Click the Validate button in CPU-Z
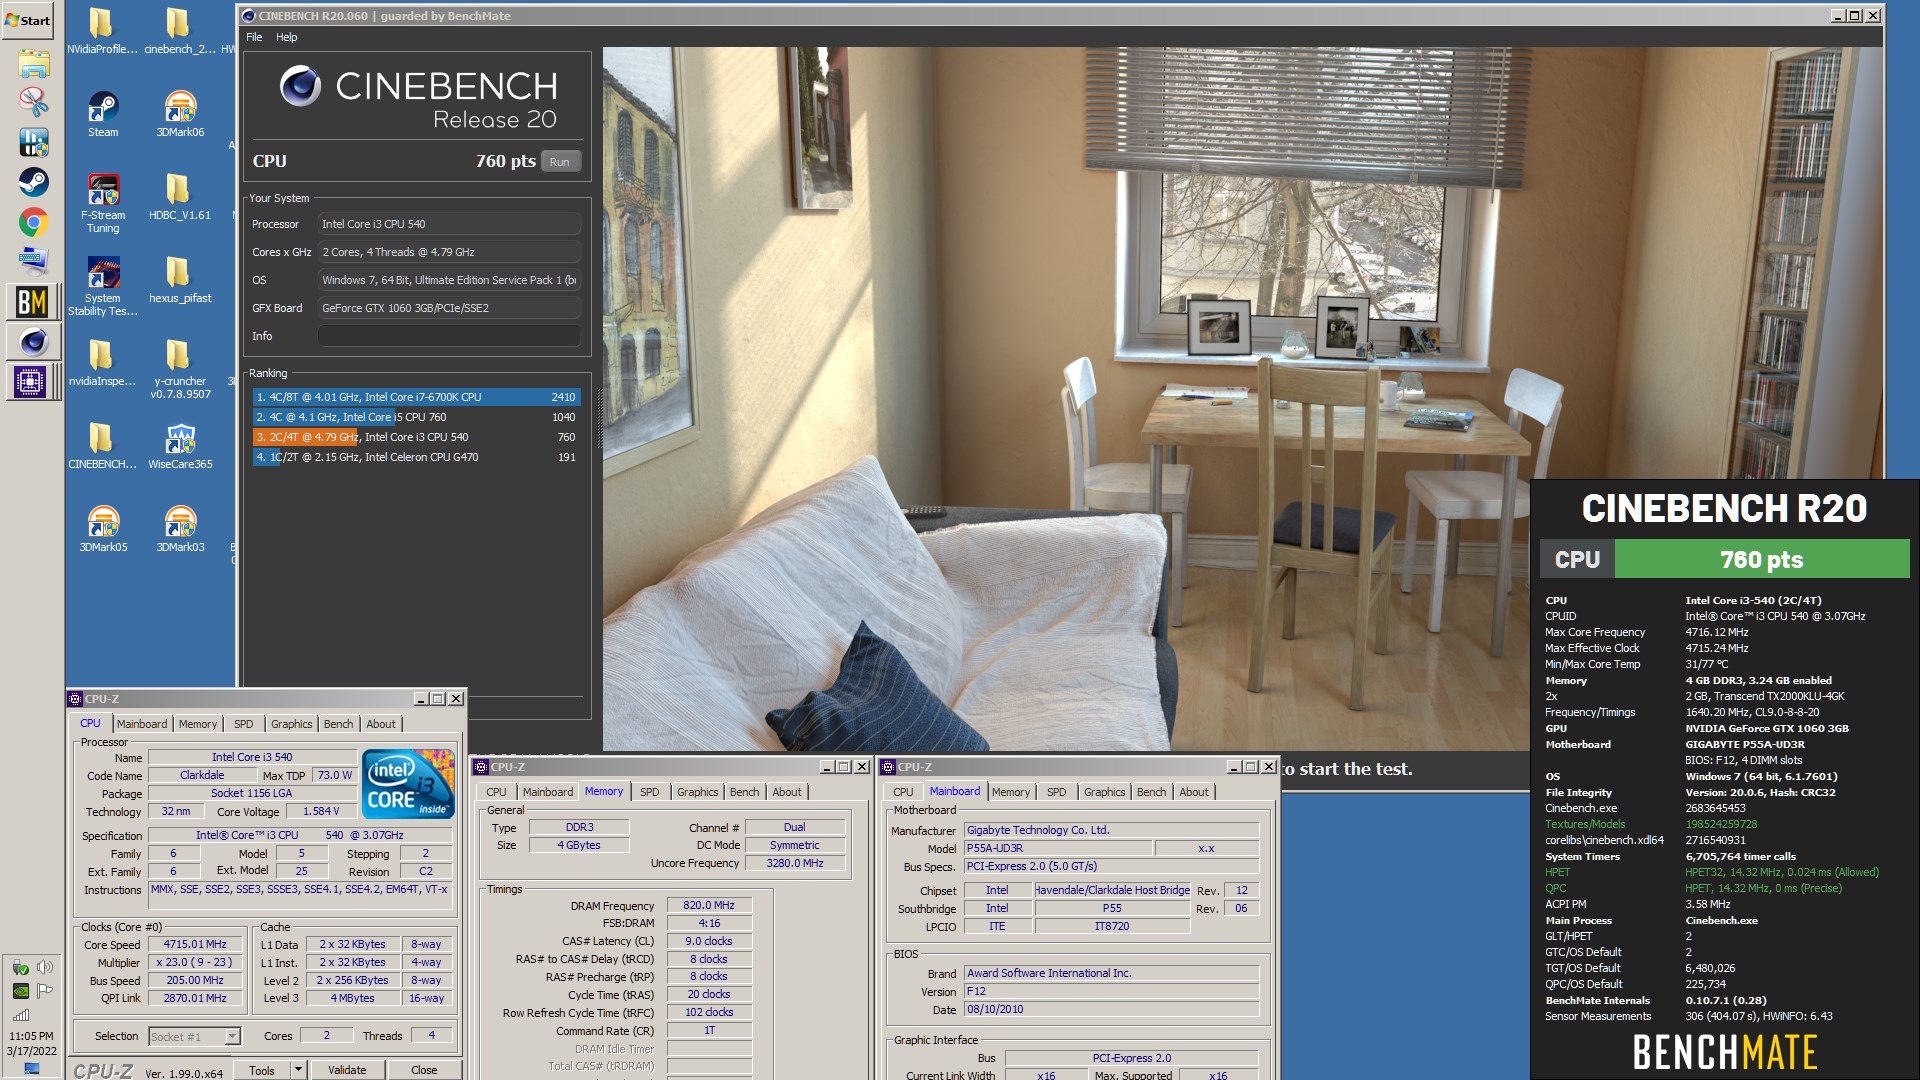This screenshot has width=1920, height=1080. pos(347,1070)
